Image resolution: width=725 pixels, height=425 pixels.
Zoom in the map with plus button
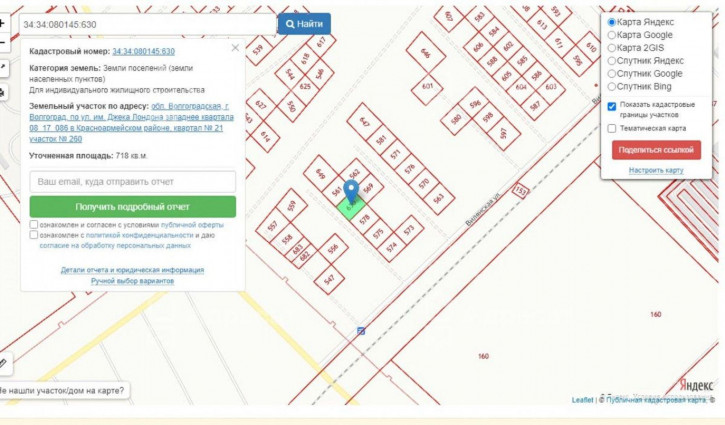(2, 23)
